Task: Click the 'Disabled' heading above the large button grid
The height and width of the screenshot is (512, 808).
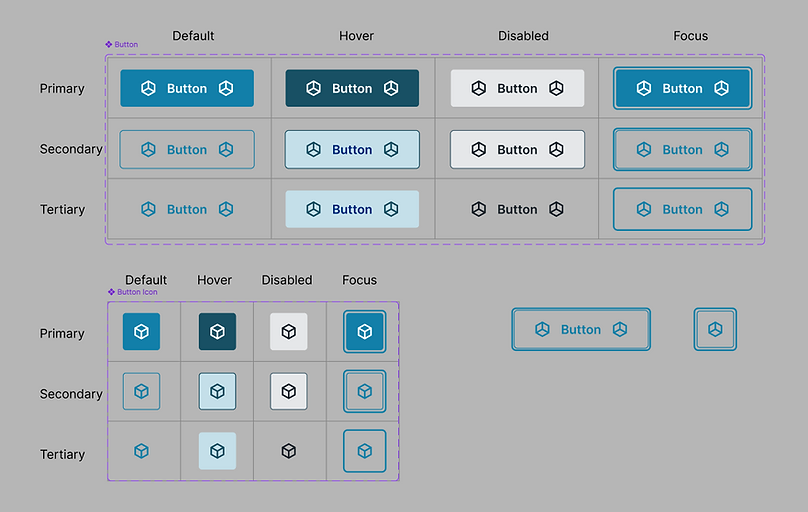Action: point(523,36)
